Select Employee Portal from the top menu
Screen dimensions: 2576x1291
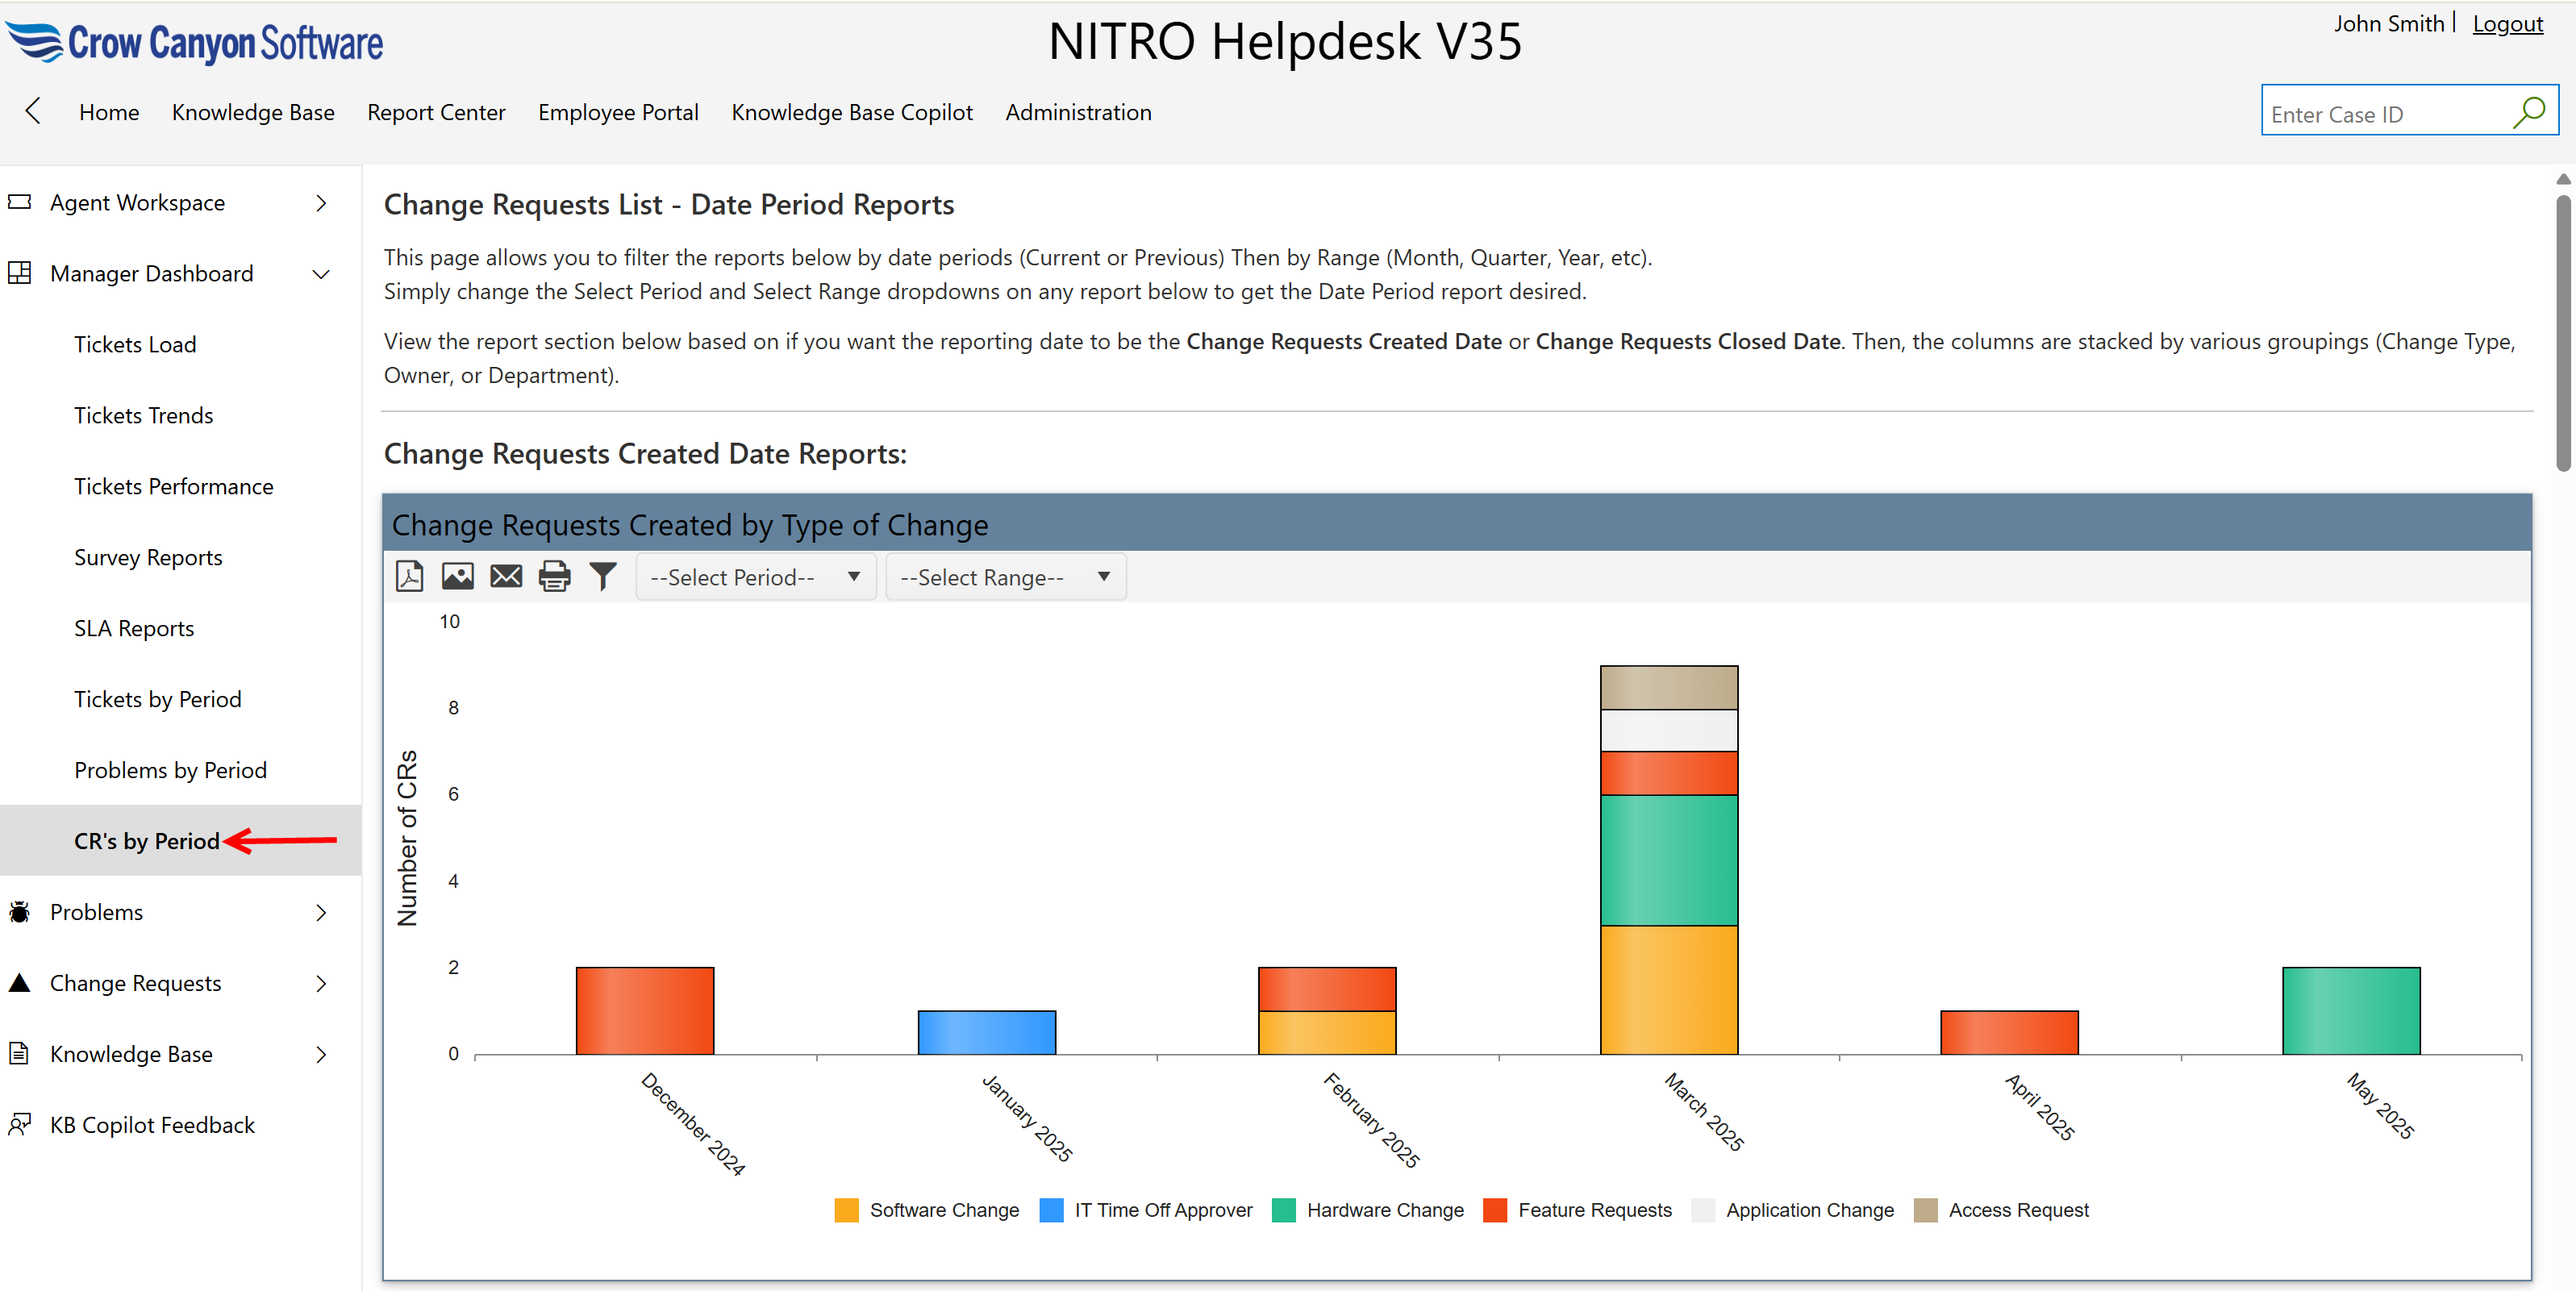pos(618,112)
